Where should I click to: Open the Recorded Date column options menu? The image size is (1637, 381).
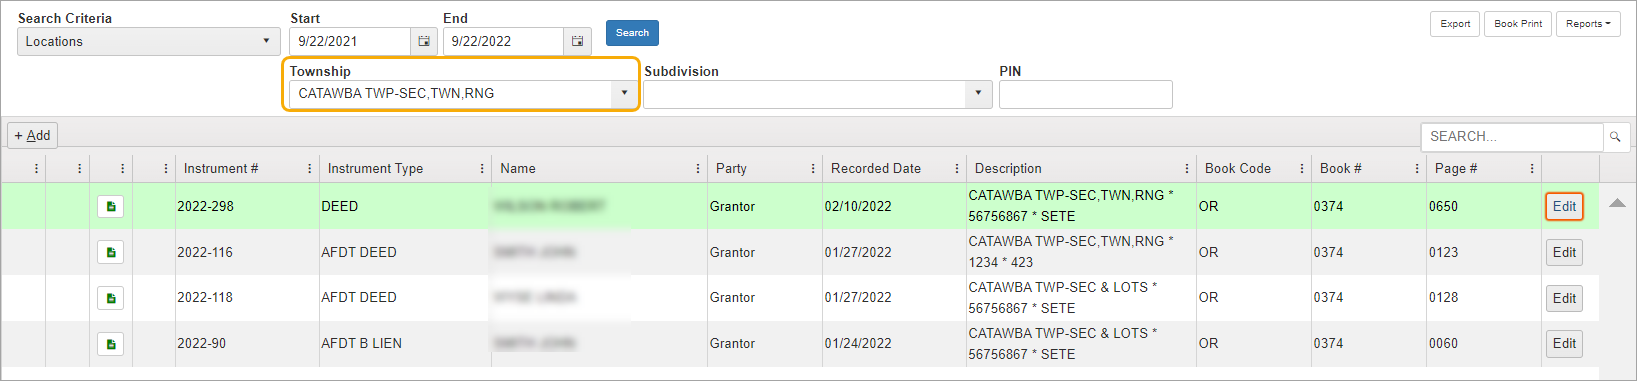[957, 169]
